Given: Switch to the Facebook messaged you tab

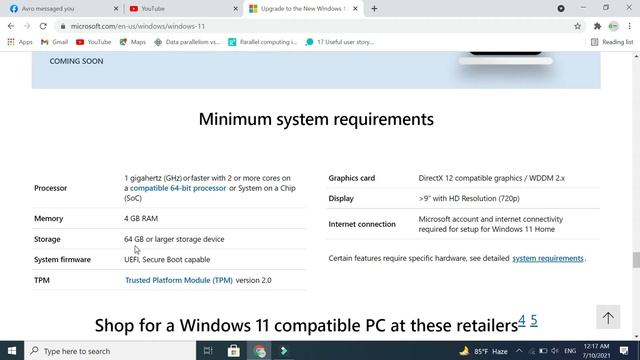Looking at the screenshot, I should pyautogui.click(x=61, y=9).
